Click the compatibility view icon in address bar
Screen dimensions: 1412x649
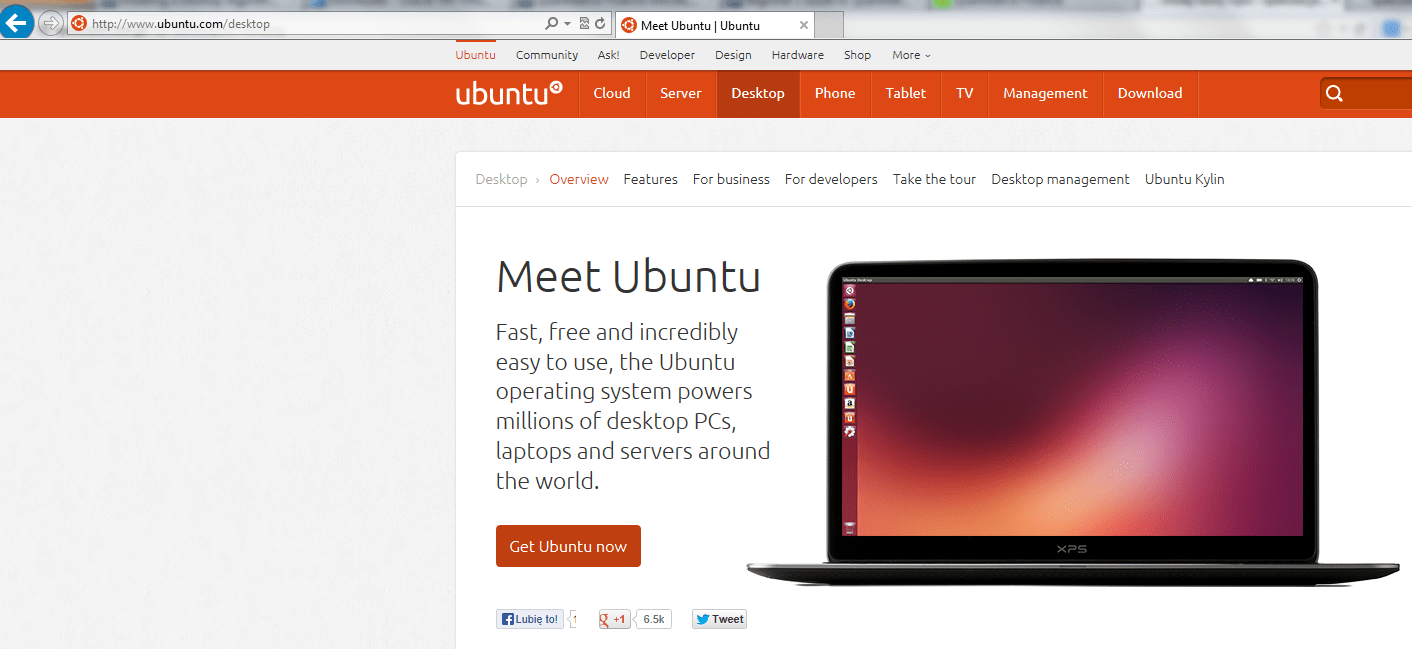point(584,23)
